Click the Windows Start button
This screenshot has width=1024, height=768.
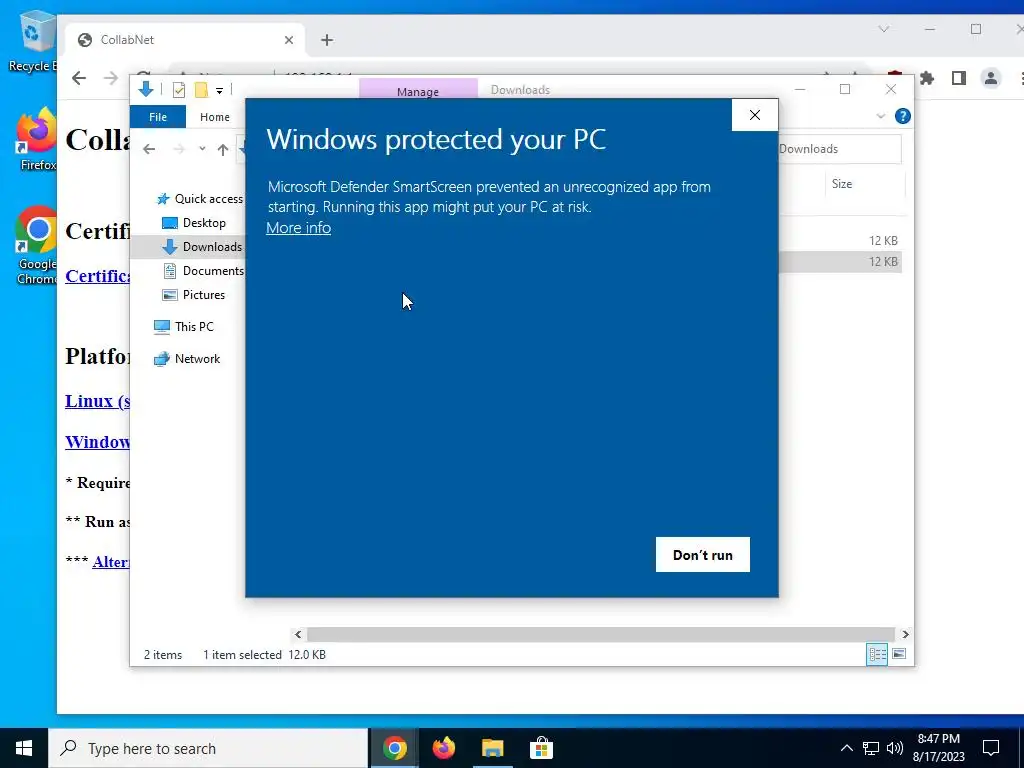pos(24,748)
